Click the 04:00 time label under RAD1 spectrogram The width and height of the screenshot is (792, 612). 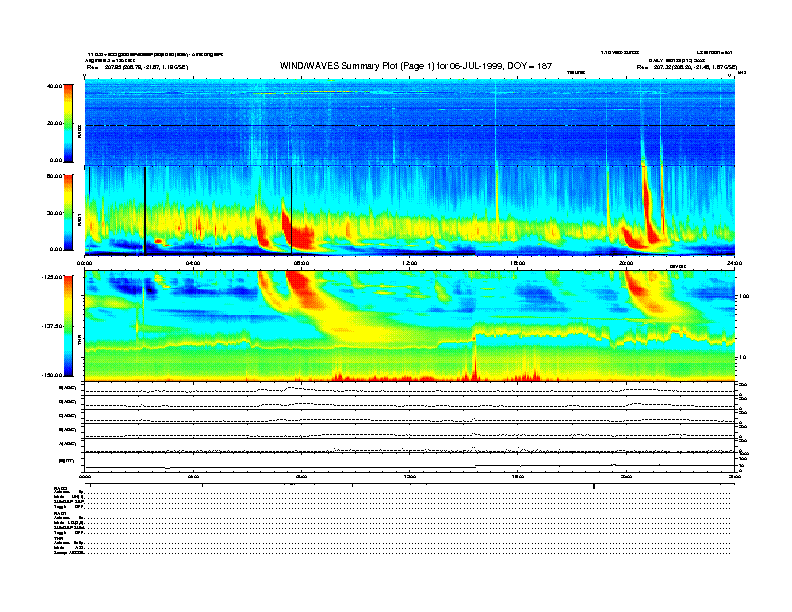(x=193, y=263)
